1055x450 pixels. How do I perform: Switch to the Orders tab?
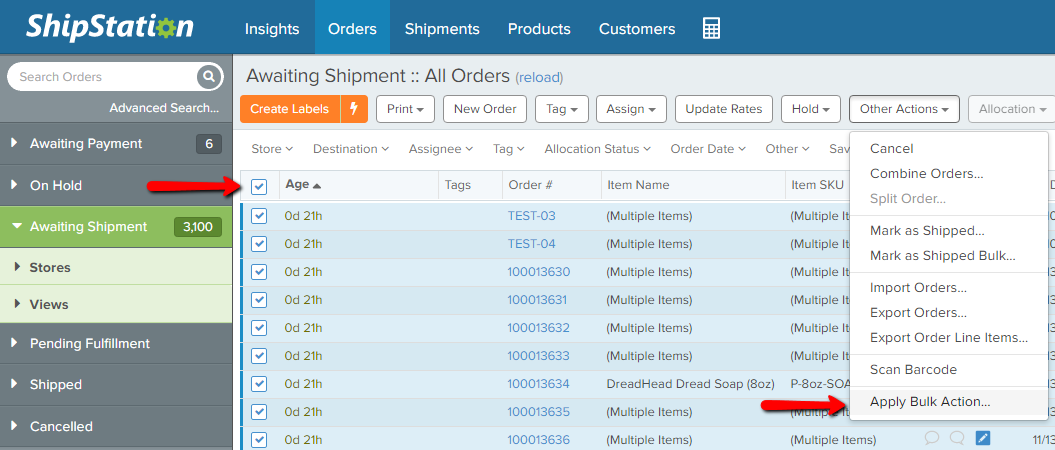click(x=352, y=29)
